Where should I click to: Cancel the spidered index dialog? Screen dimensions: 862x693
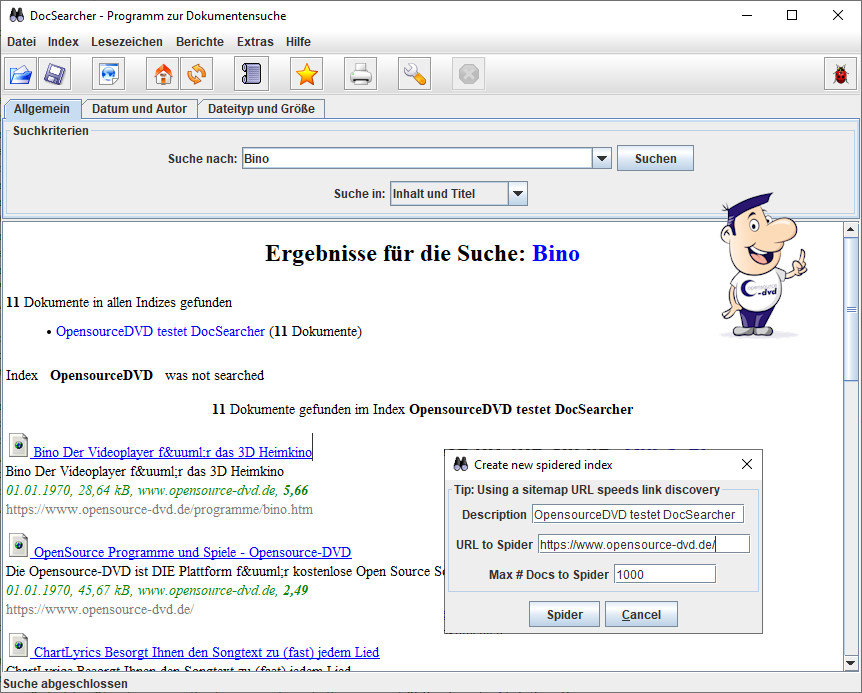[x=641, y=615]
